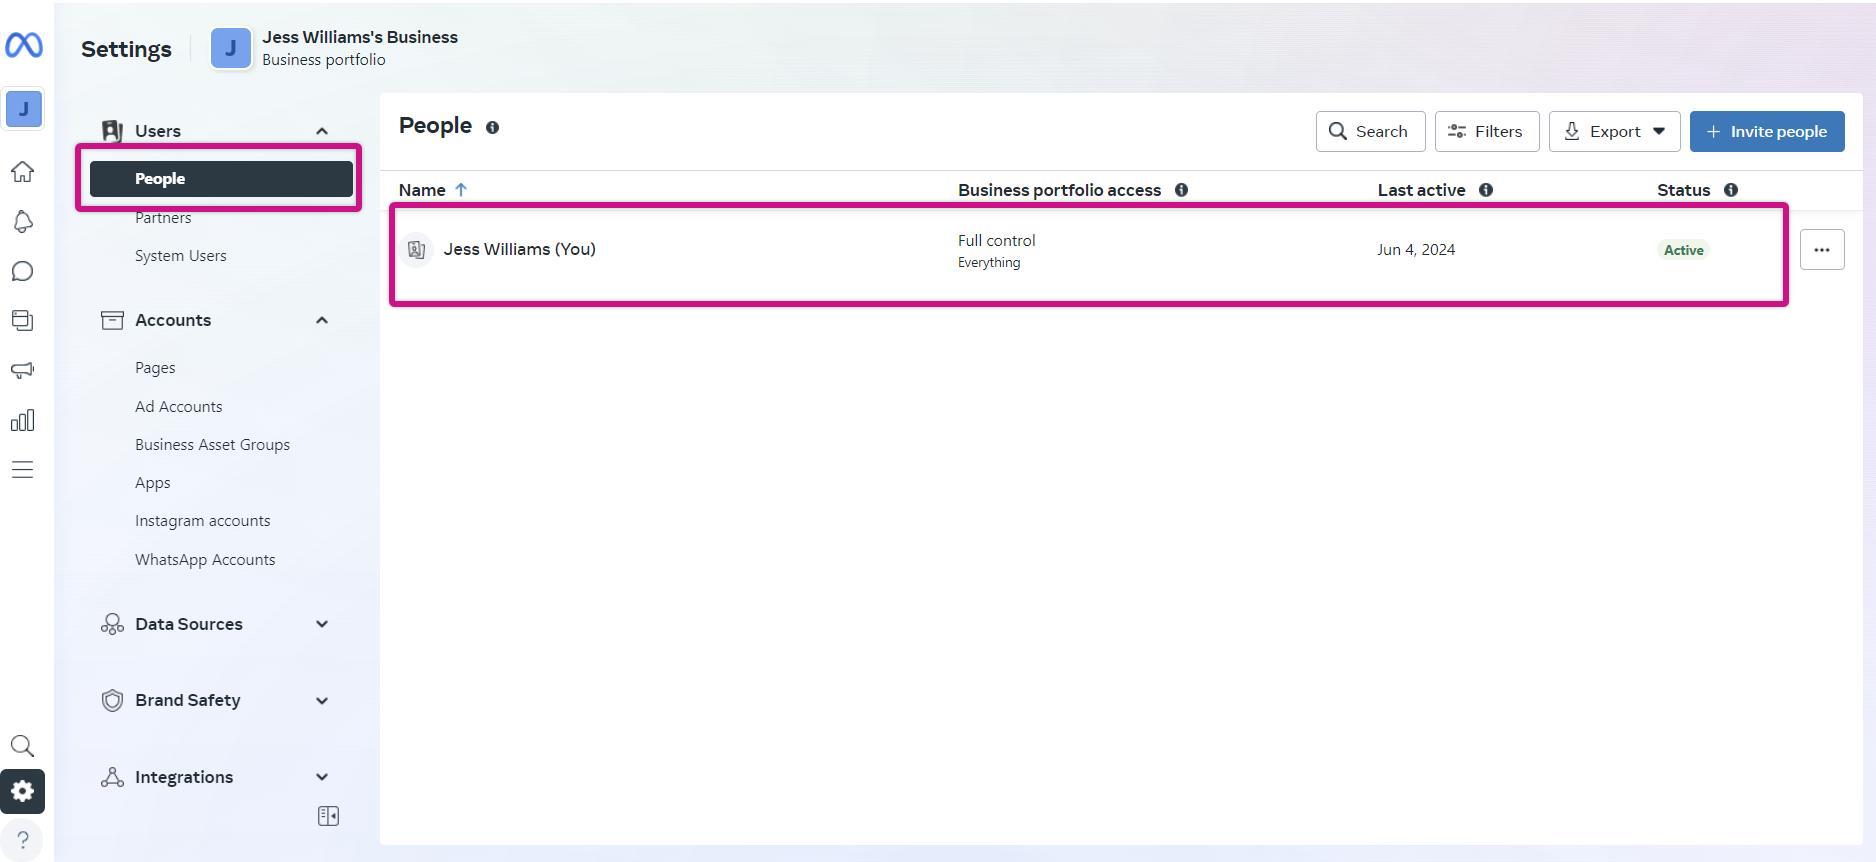Open Instagram accounts

point(203,521)
